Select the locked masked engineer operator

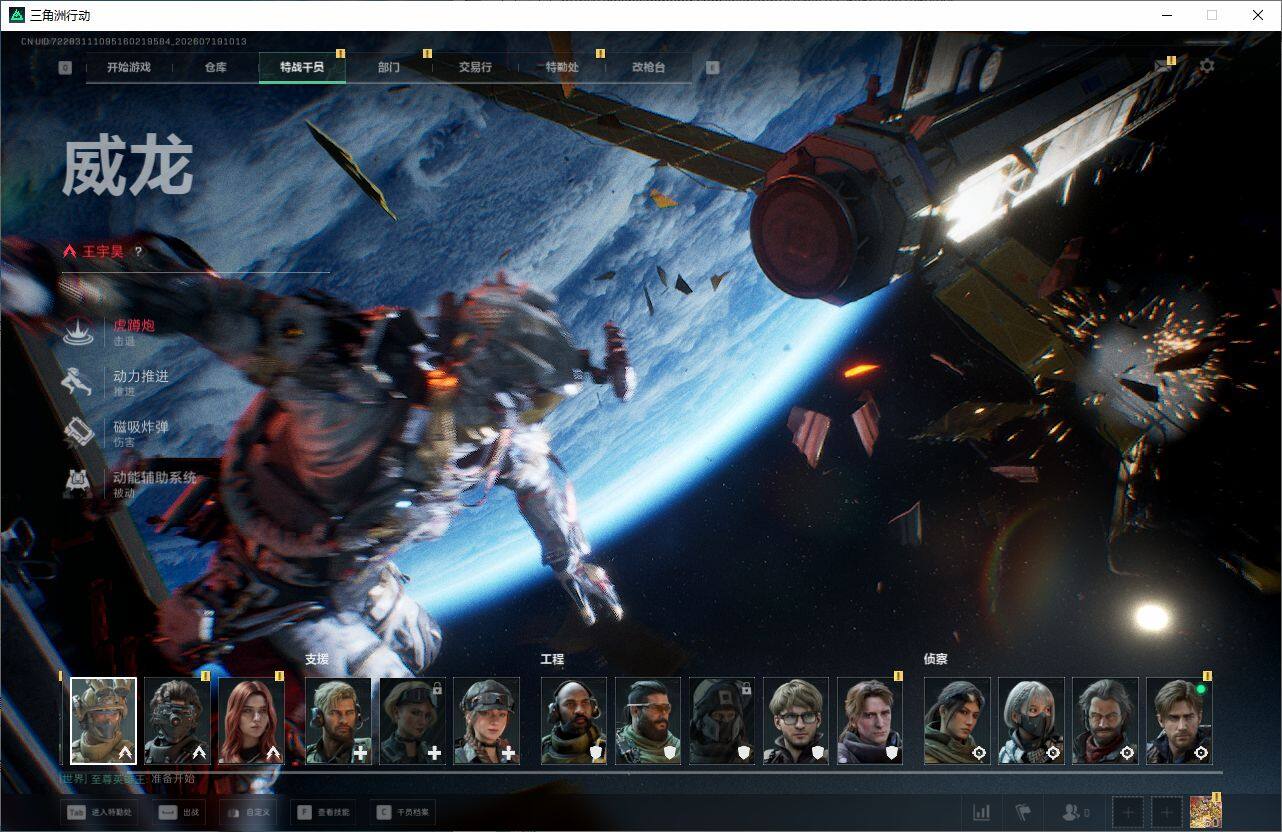pyautogui.click(x=722, y=721)
